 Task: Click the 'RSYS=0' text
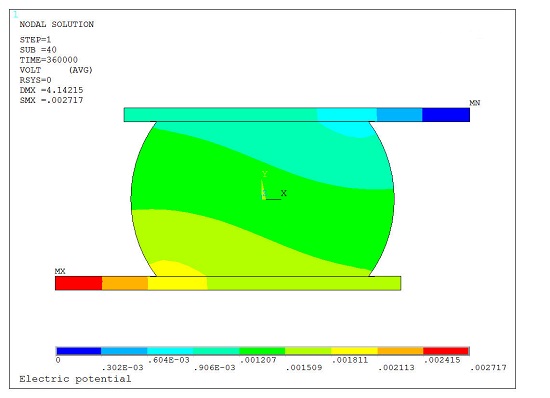(35, 80)
